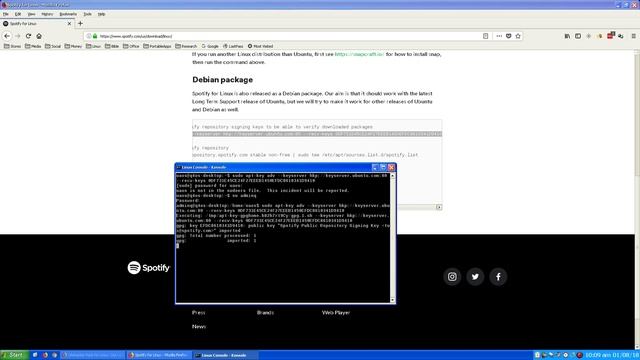Viewport: 640px width, 360px height.
Task: Open the Bookmarks menu
Action: pos(68,14)
